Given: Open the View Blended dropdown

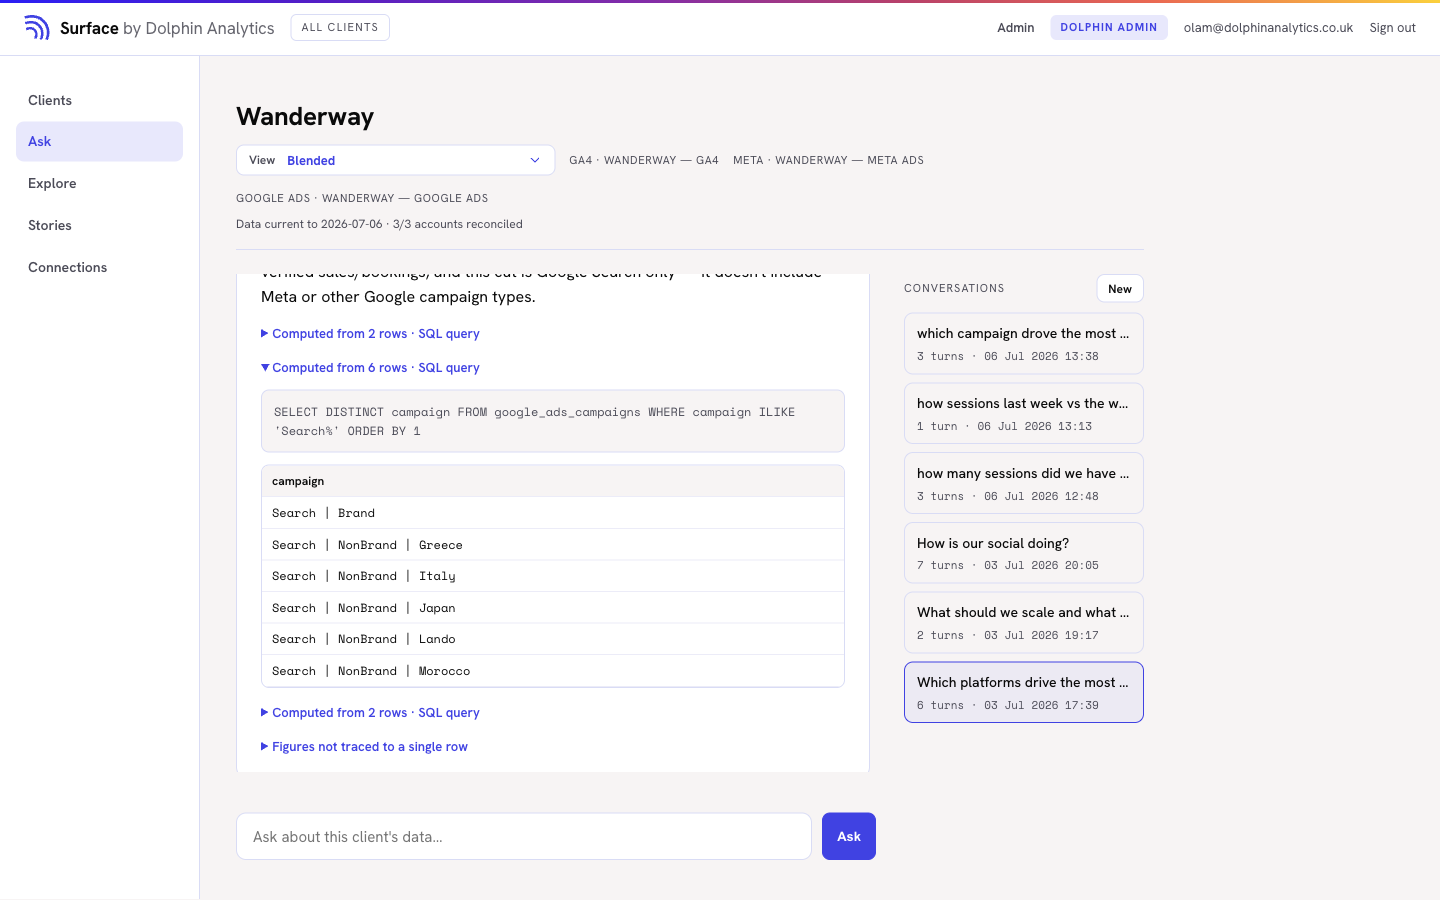Looking at the screenshot, I should pyautogui.click(x=395, y=160).
